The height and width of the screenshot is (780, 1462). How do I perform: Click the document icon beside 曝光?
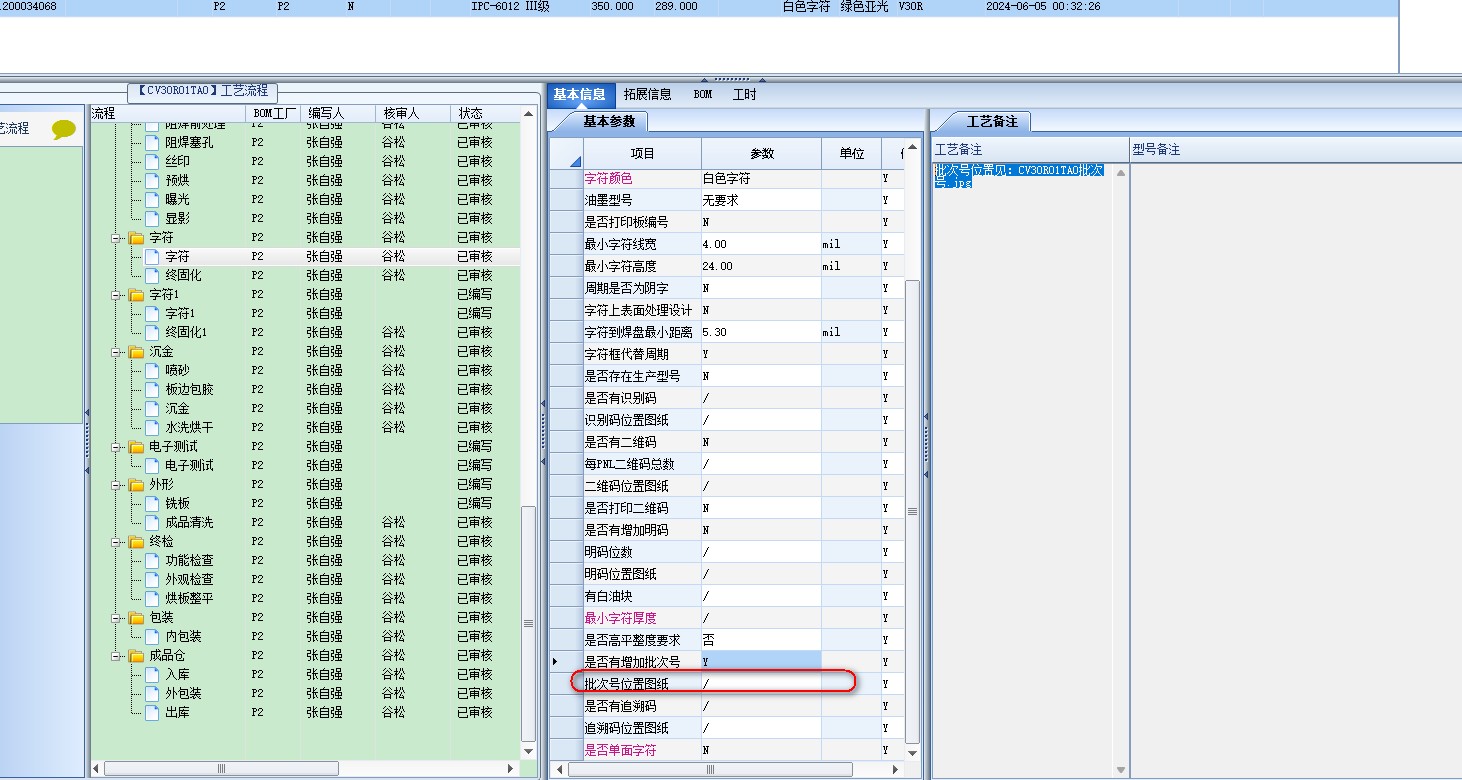[152, 200]
